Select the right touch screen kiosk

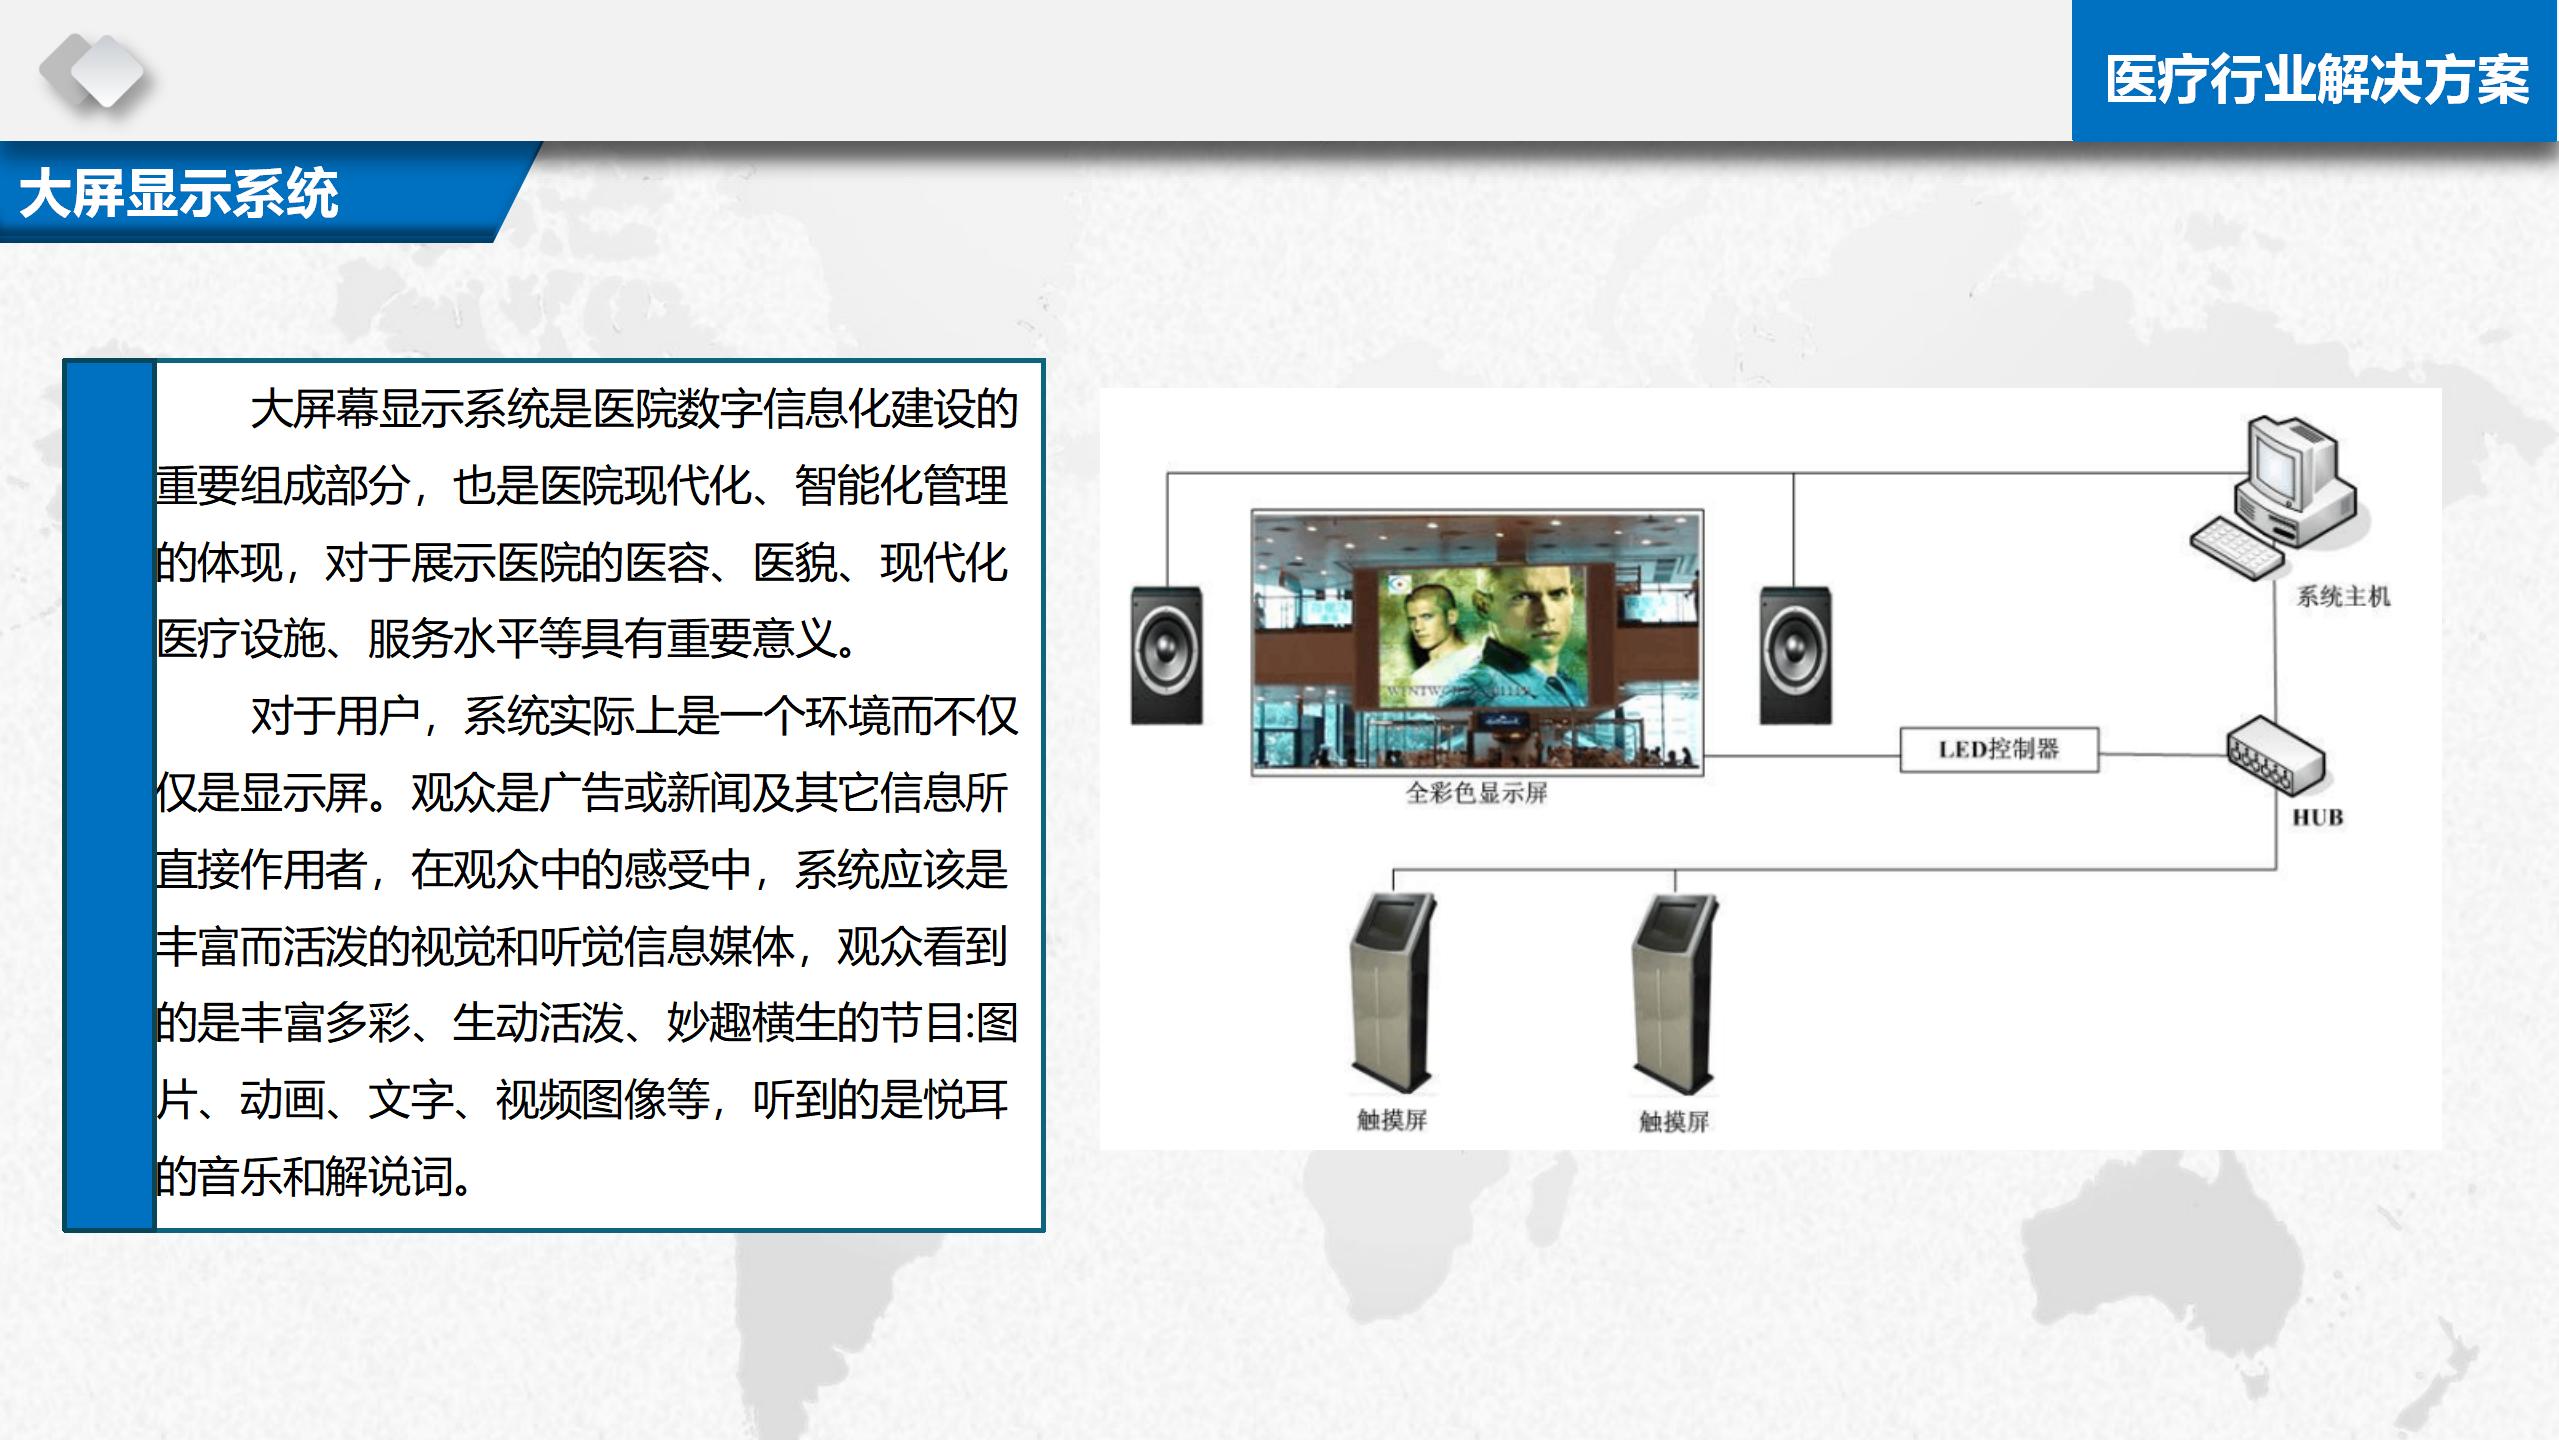[1674, 993]
